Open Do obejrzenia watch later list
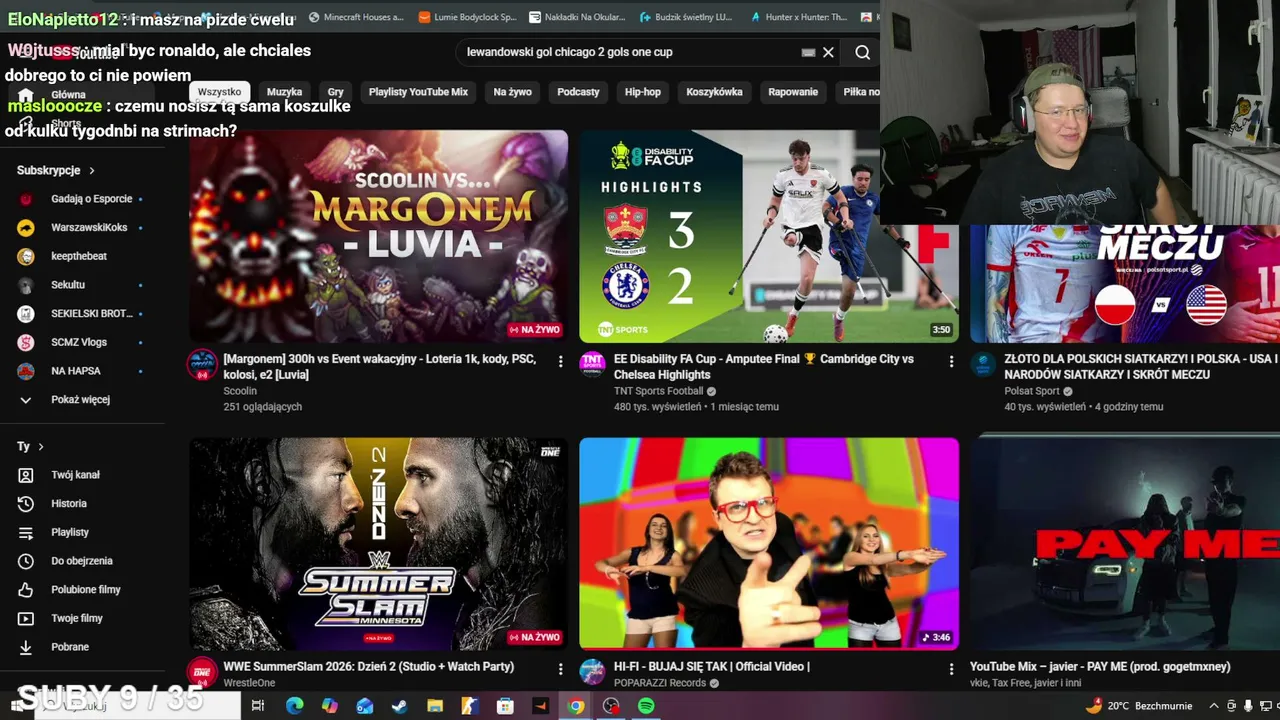This screenshot has width=1280, height=720. tap(82, 561)
